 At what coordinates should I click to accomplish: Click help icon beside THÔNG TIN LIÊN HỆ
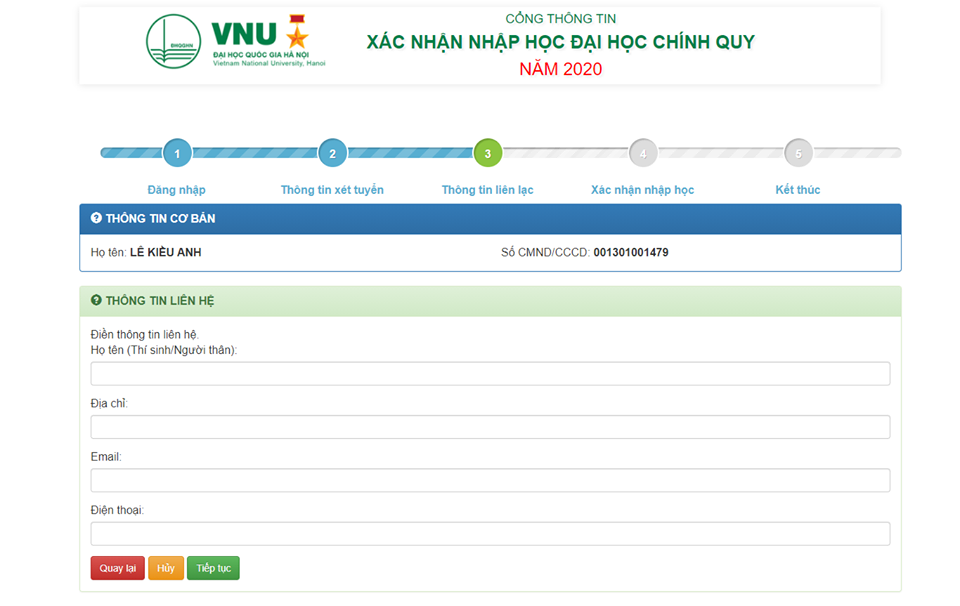click(x=96, y=300)
